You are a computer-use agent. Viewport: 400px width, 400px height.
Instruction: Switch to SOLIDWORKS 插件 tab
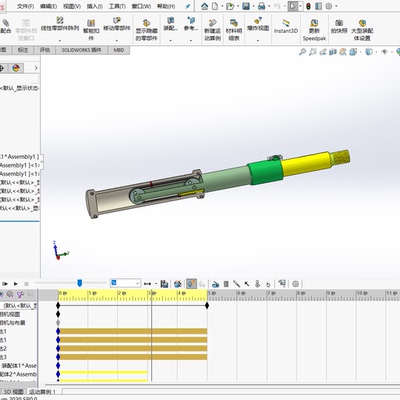81,50
